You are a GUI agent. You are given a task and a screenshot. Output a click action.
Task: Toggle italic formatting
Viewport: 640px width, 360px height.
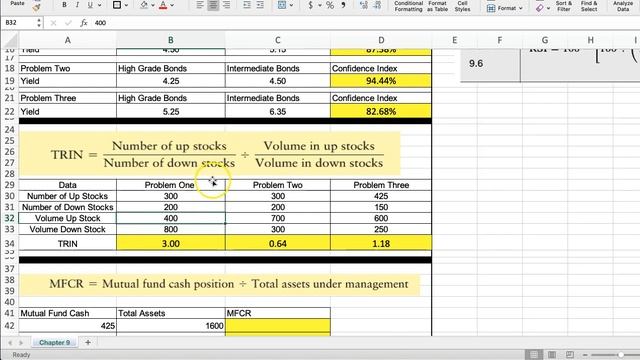(77, 5)
